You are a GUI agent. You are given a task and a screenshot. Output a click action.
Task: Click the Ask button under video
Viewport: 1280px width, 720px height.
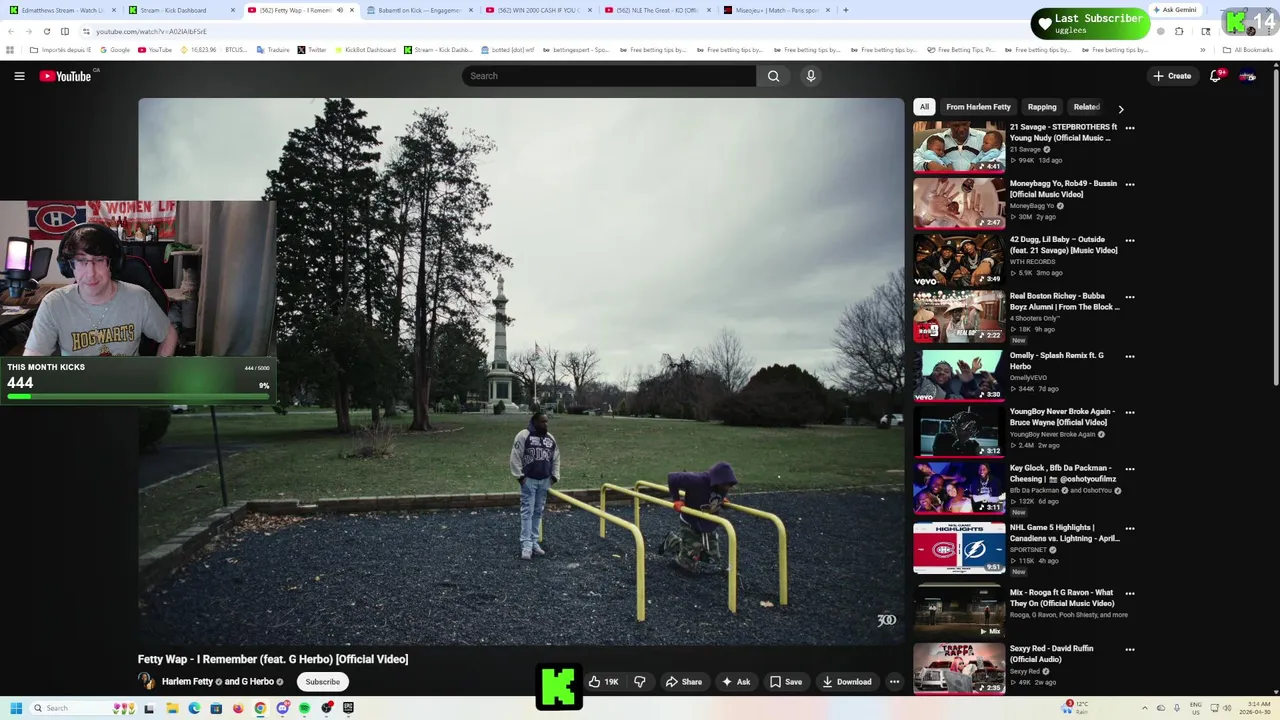736,682
